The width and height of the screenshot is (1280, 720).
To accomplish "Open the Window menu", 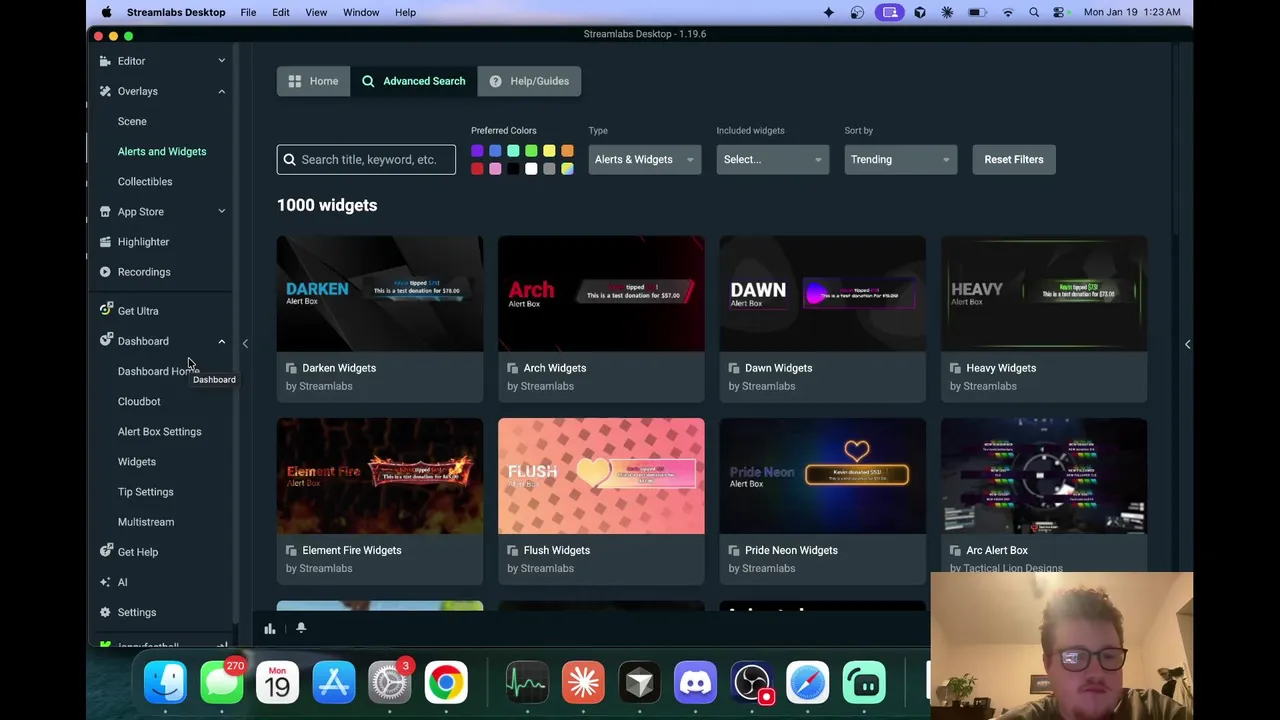I will click(x=361, y=12).
